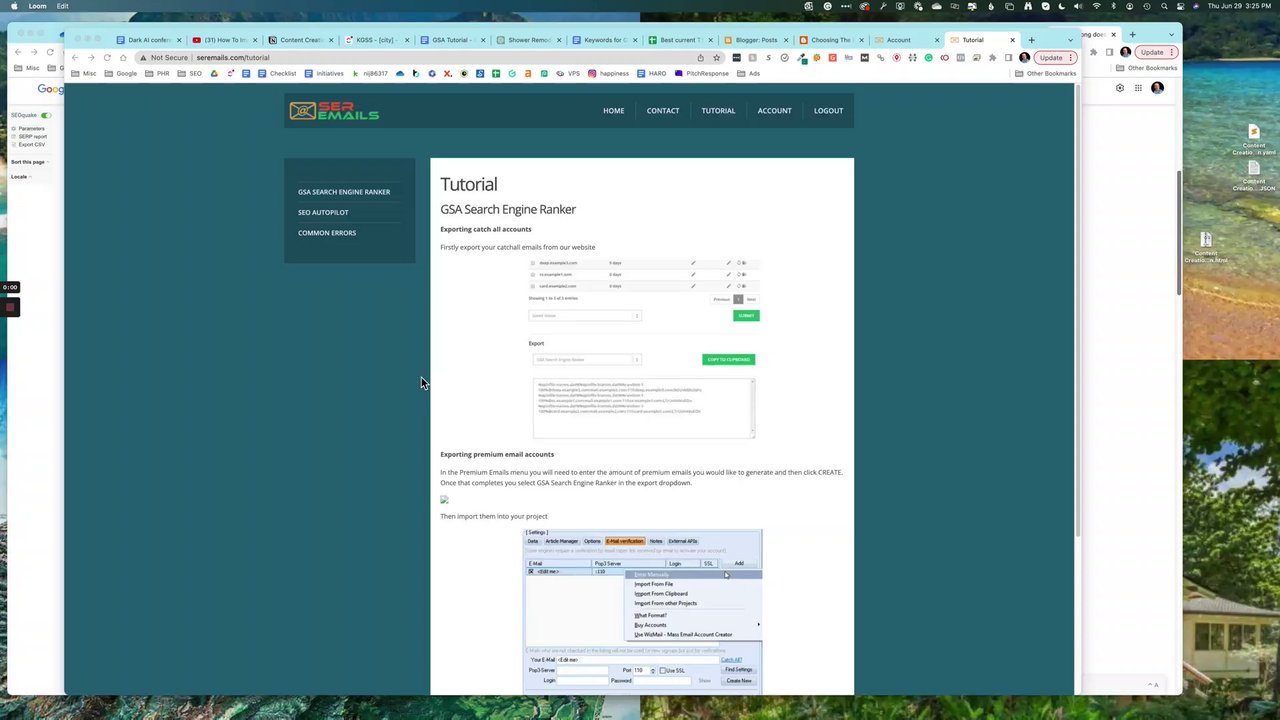Expand the Locale dropdown
Viewport: 1280px width, 720px height.
21,177
